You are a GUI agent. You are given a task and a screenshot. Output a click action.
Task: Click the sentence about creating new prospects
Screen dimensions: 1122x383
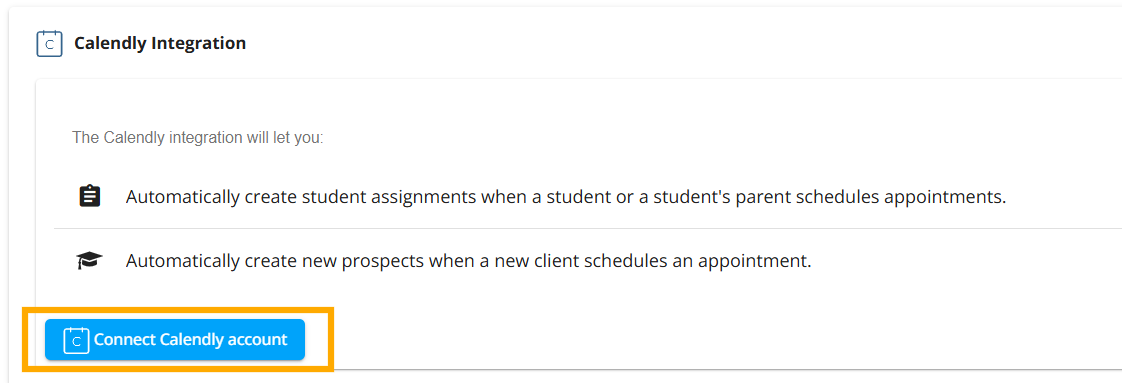(469, 261)
